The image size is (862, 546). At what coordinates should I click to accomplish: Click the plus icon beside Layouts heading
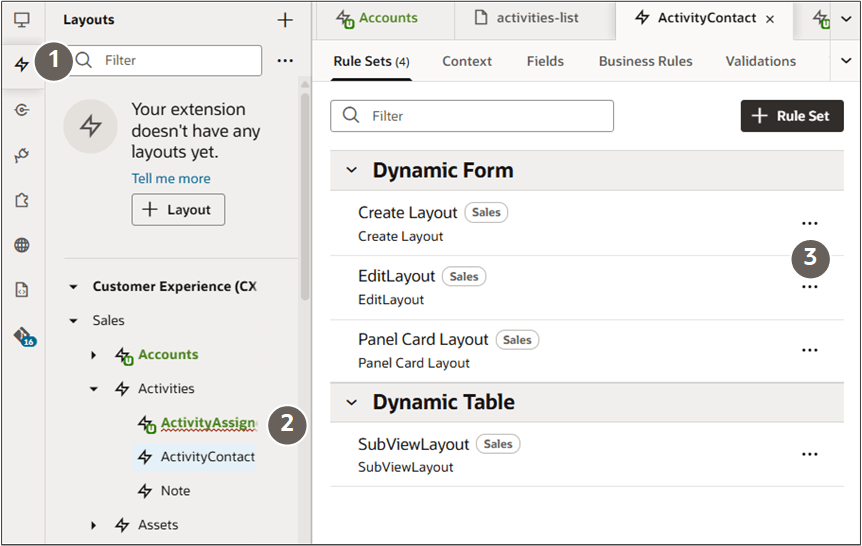(285, 20)
